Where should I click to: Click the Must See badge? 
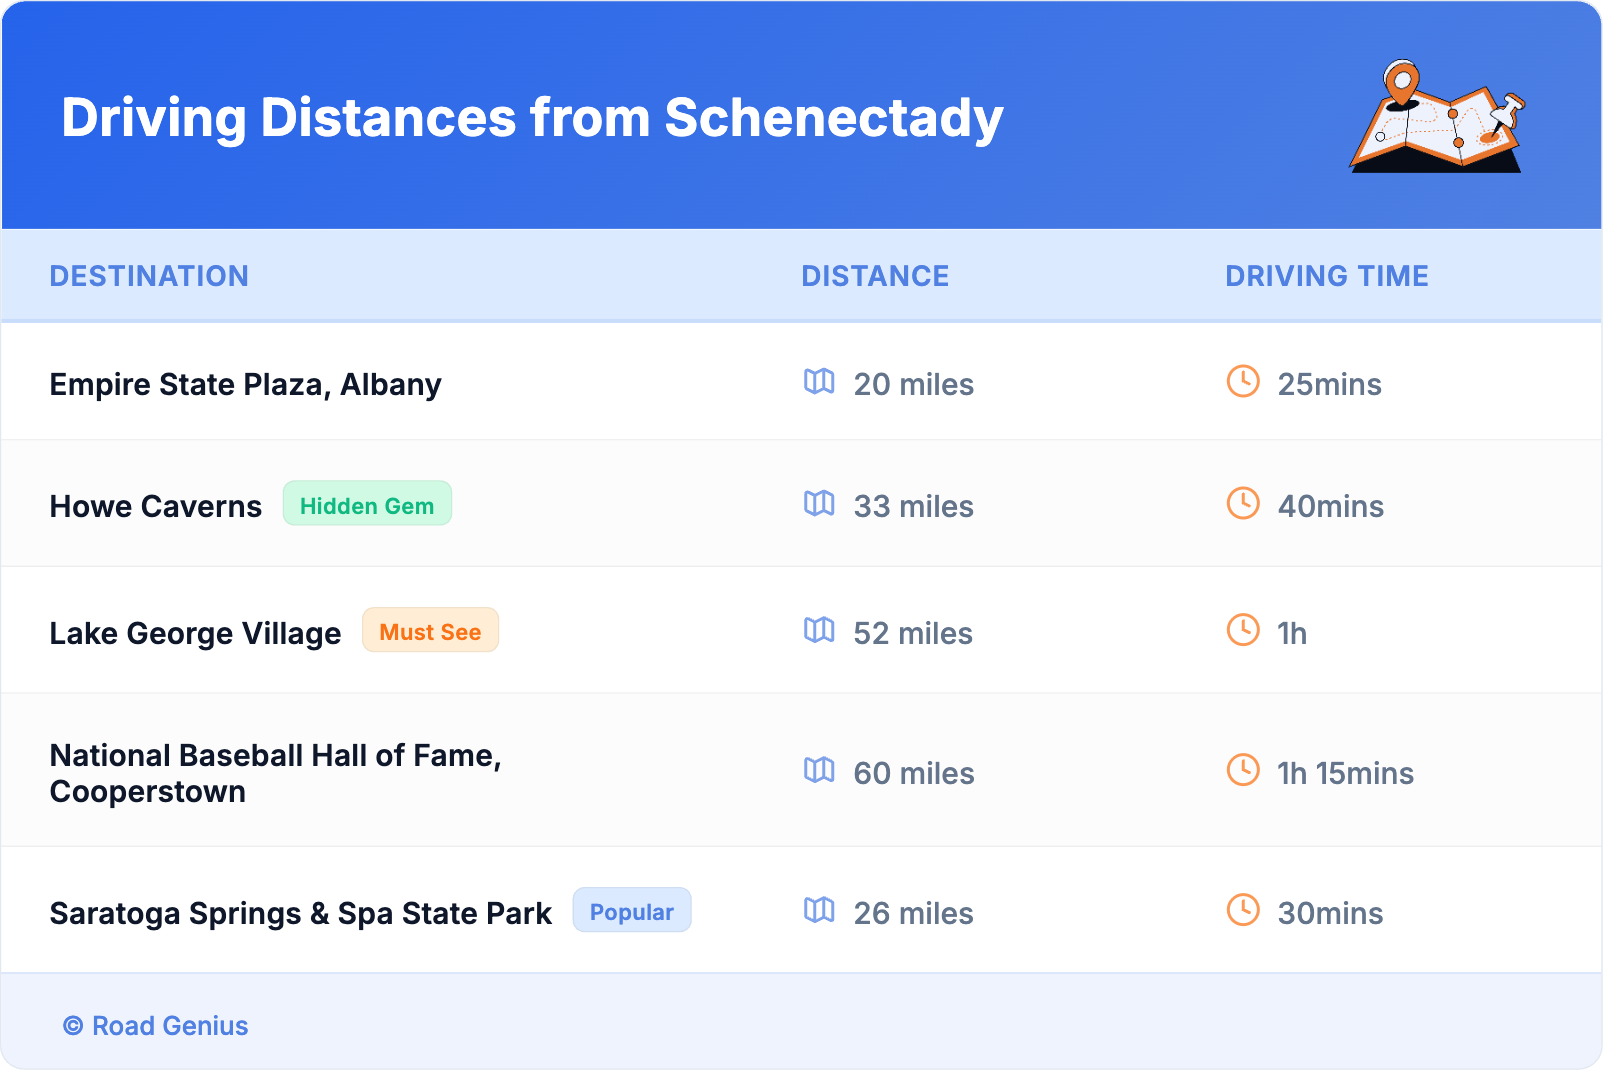tap(430, 632)
